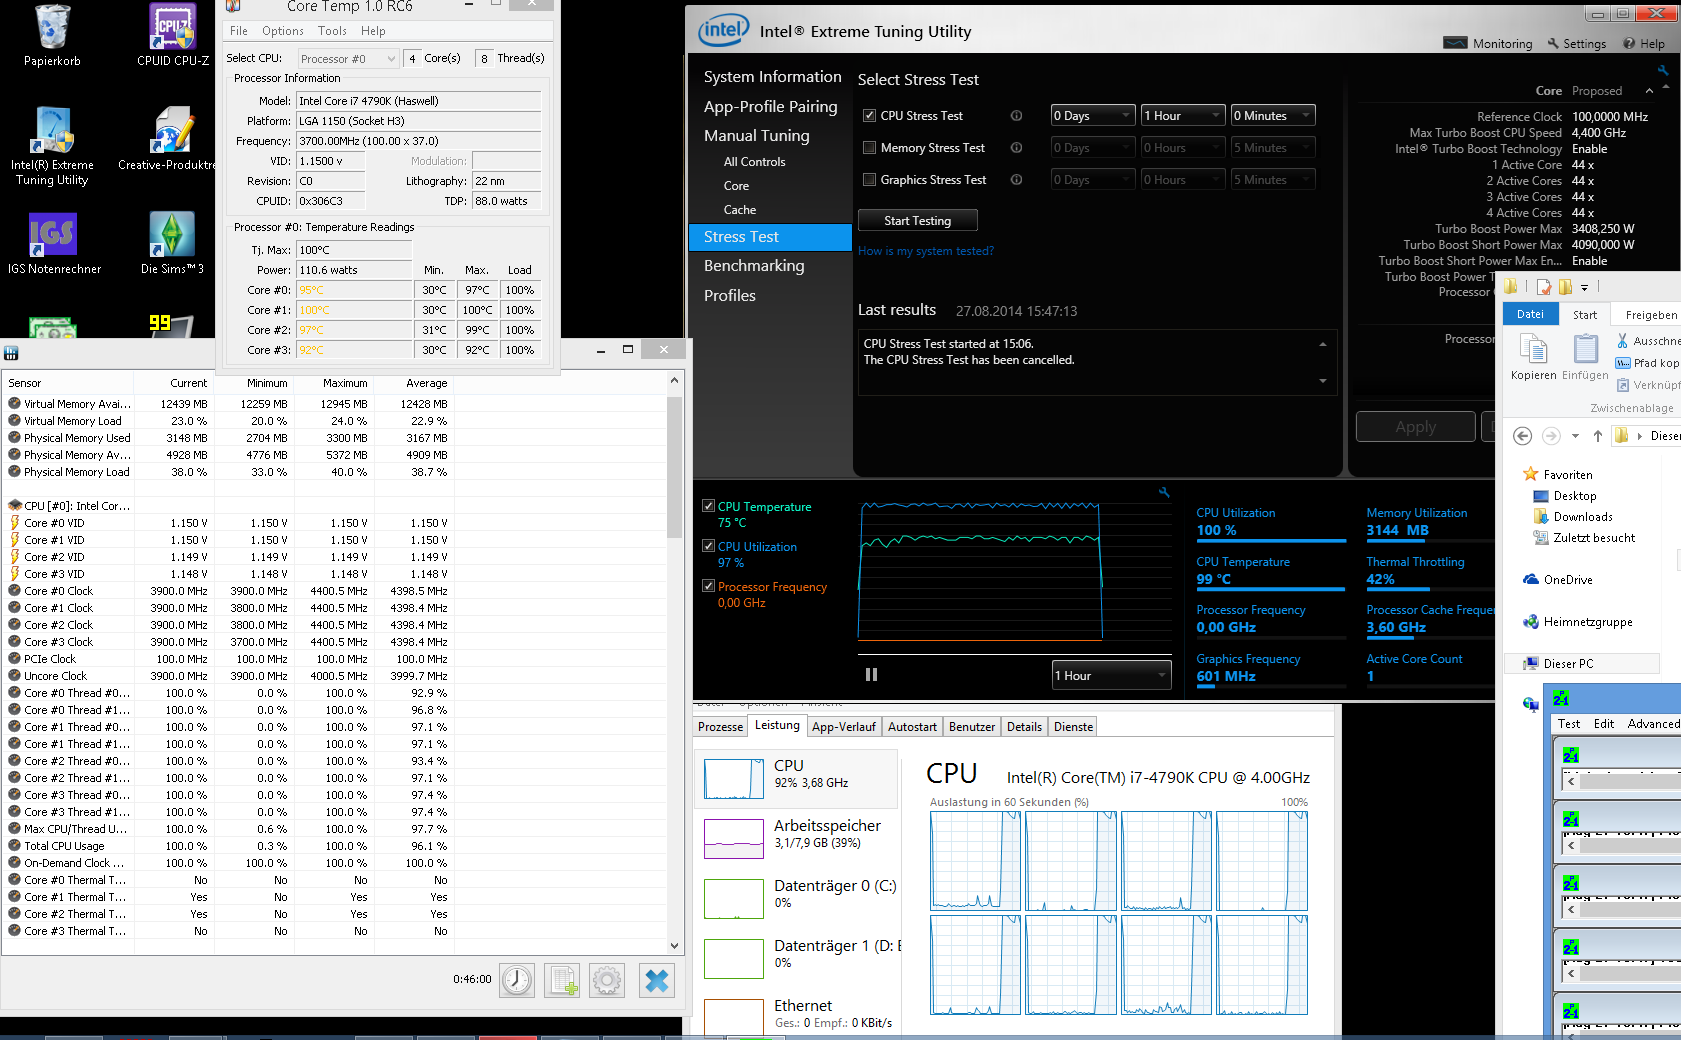Select System Information in Intel XTU sidebar
Screen dimensions: 1681x1040
click(x=772, y=77)
